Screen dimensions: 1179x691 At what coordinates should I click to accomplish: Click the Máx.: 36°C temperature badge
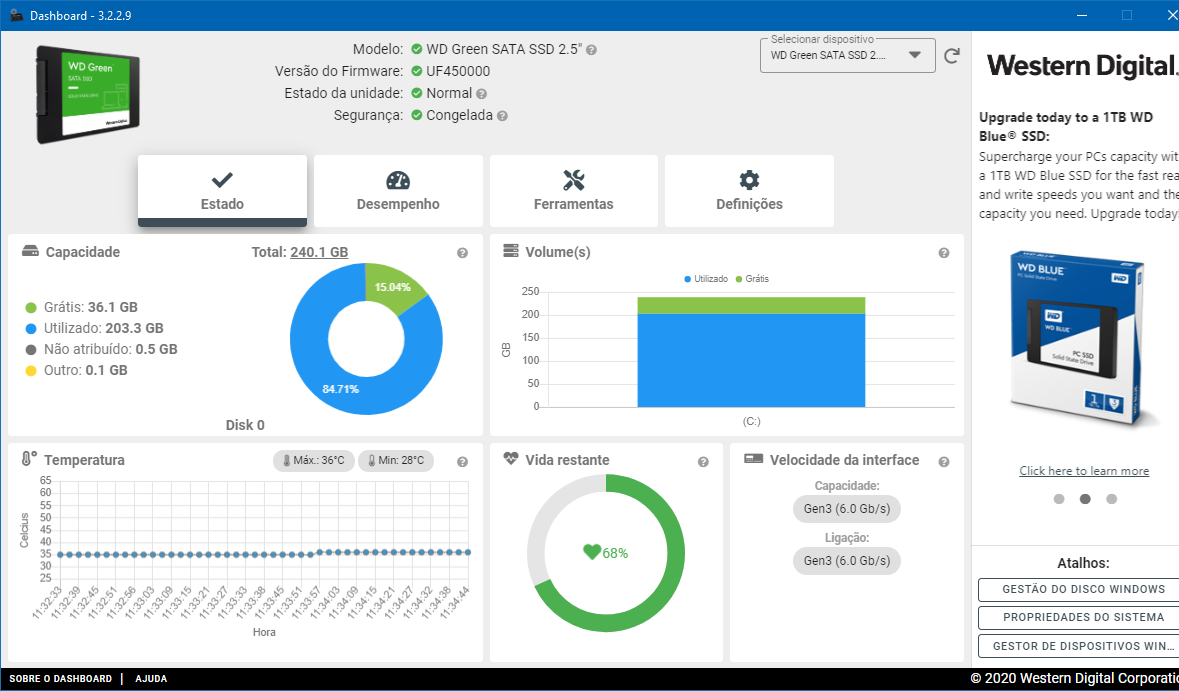(x=313, y=460)
